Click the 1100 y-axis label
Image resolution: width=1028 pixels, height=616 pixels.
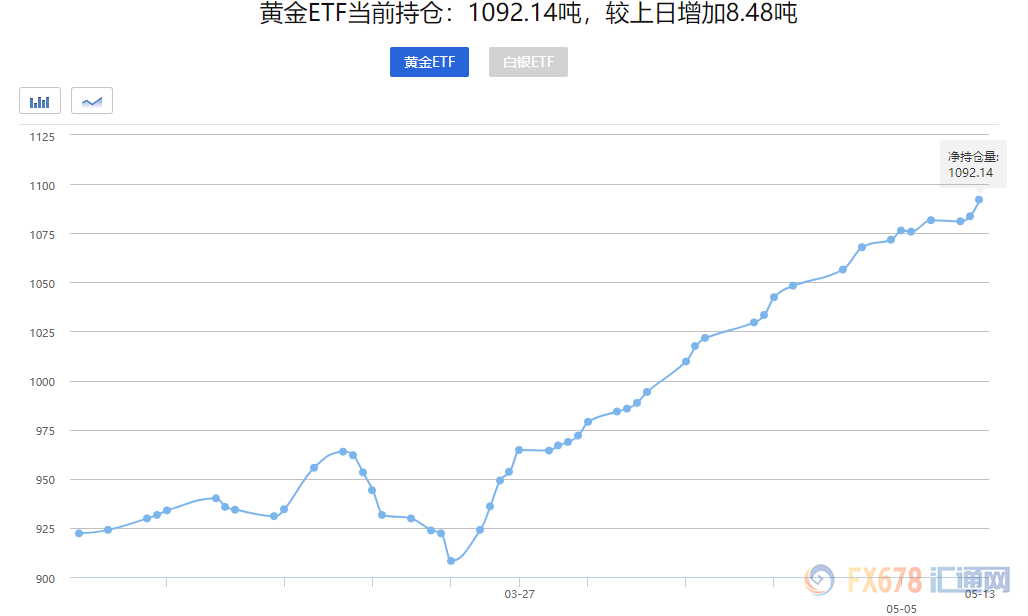click(42, 186)
